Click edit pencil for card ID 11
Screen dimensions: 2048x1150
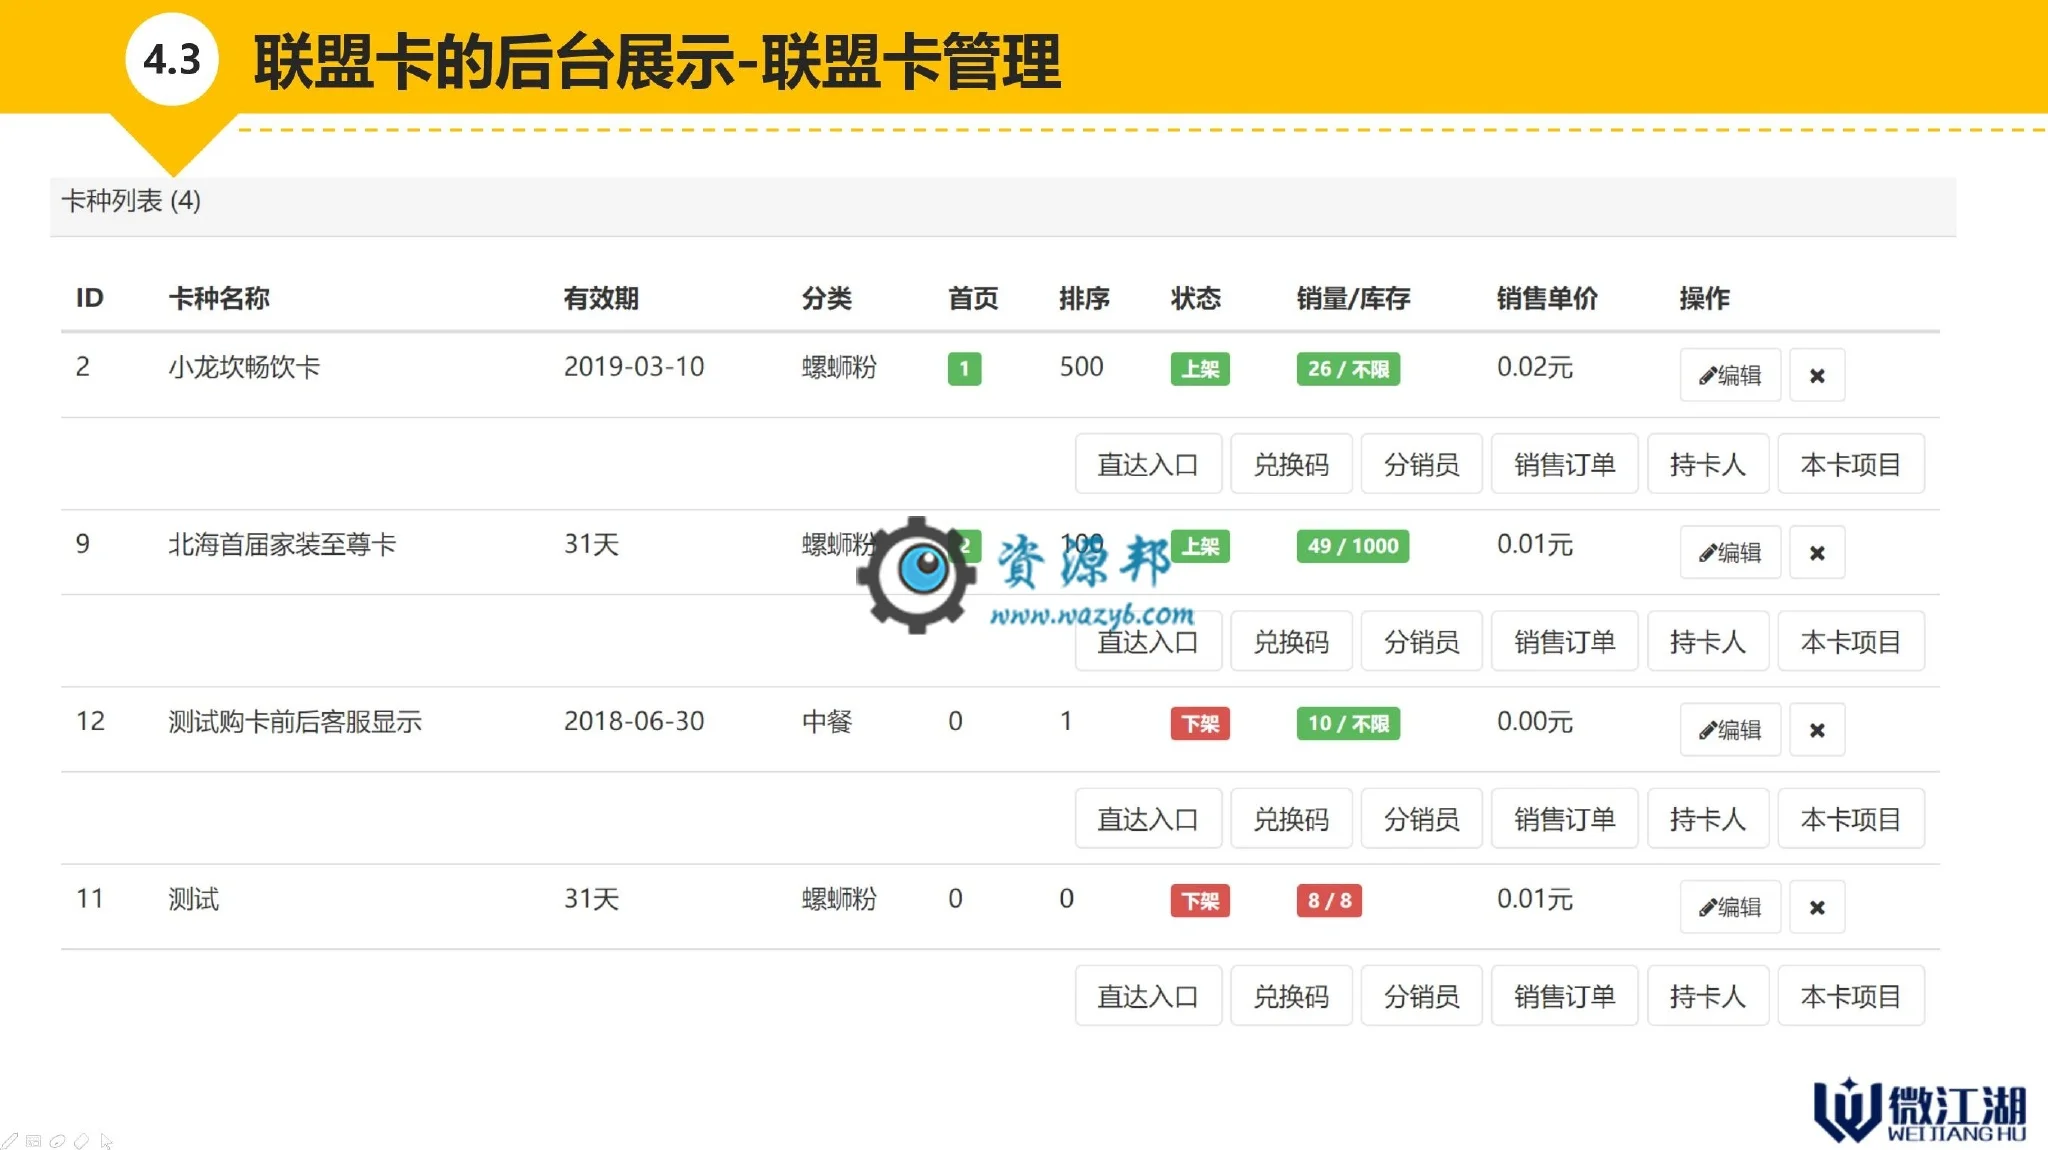pyautogui.click(x=1730, y=907)
